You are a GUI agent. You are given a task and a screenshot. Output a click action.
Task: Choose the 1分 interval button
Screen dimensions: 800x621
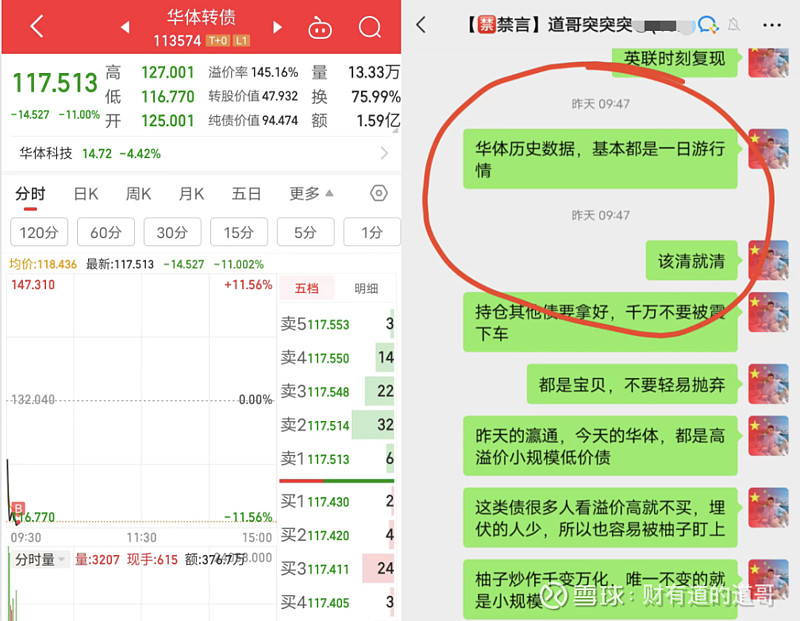pos(372,232)
